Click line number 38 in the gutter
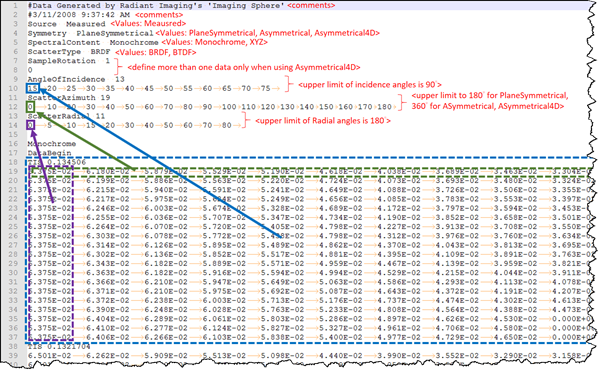 point(13,346)
